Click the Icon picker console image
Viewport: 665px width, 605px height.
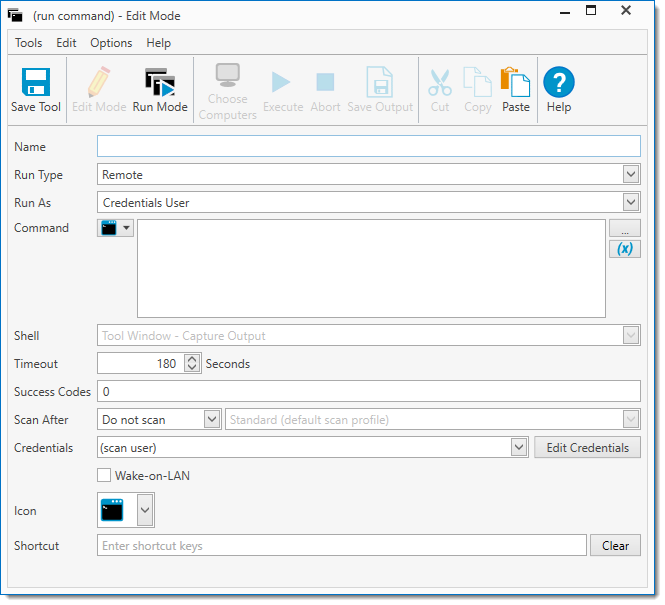point(113,511)
